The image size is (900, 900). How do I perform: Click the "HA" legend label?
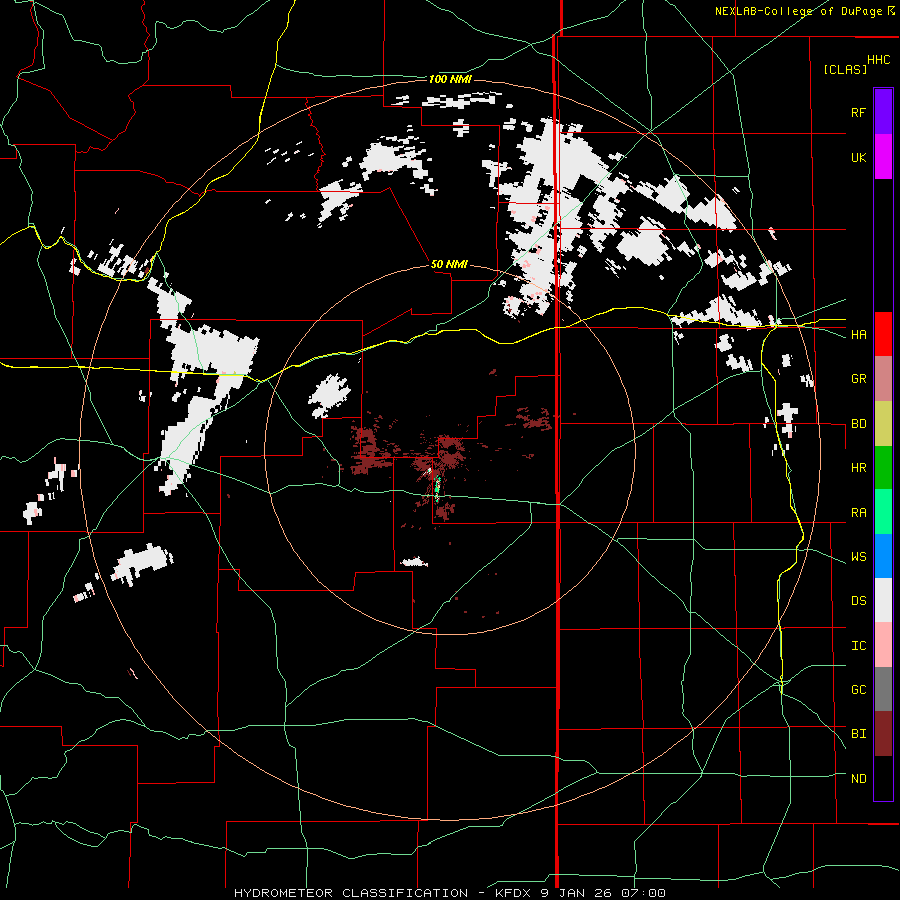tap(858, 334)
